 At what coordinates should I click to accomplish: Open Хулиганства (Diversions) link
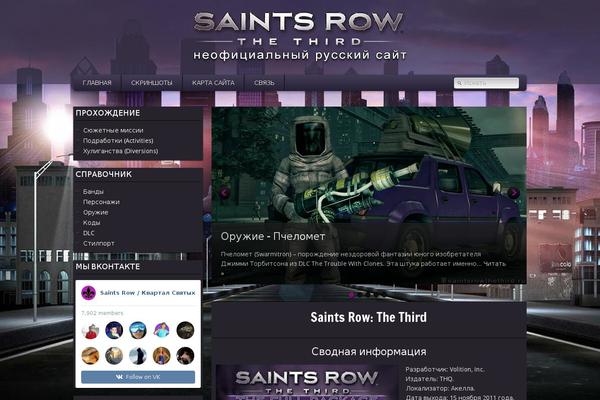tap(121, 151)
